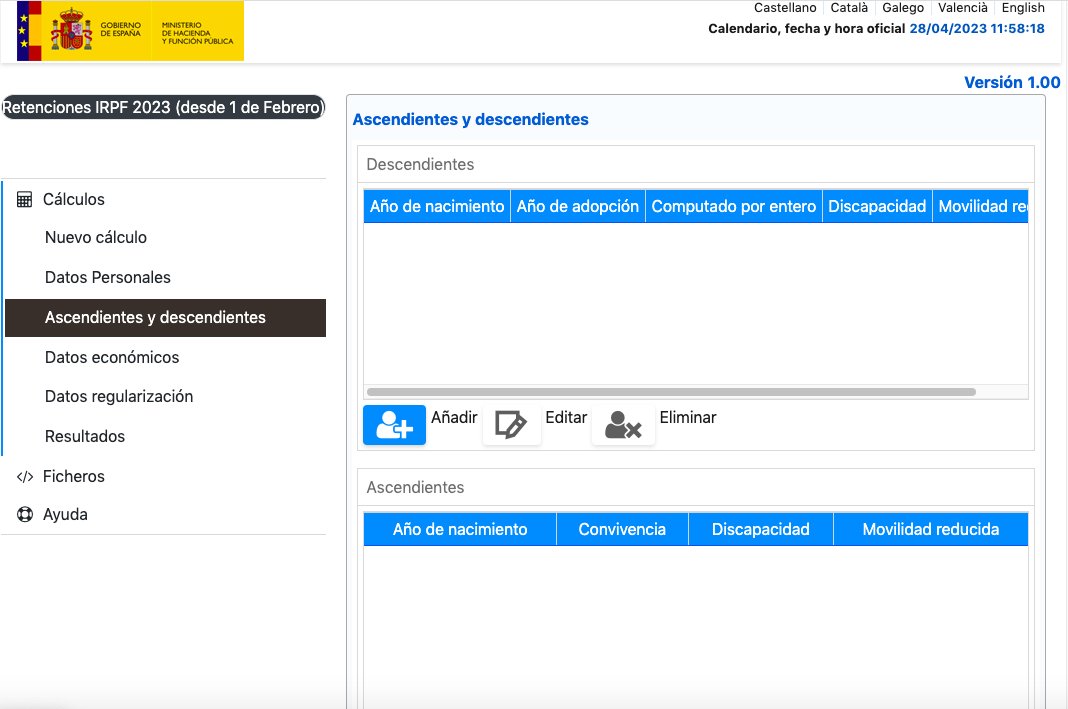
Task: Switch language to English
Action: pyautogui.click(x=1022, y=8)
